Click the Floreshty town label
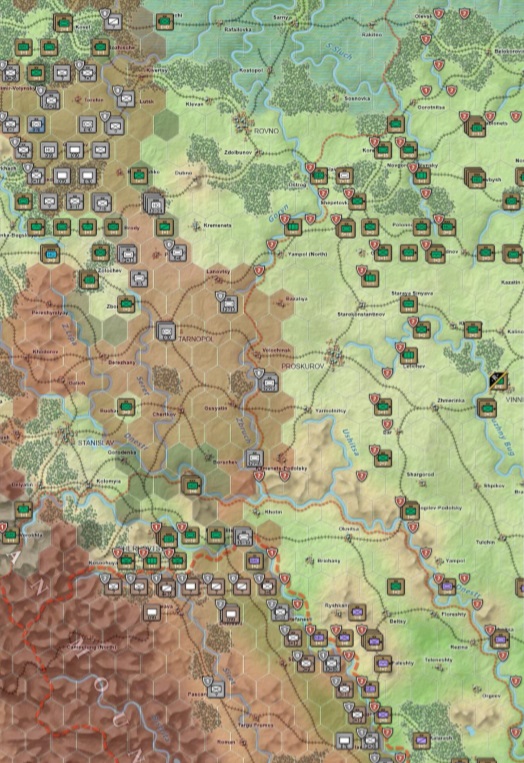 pyautogui.click(x=453, y=614)
